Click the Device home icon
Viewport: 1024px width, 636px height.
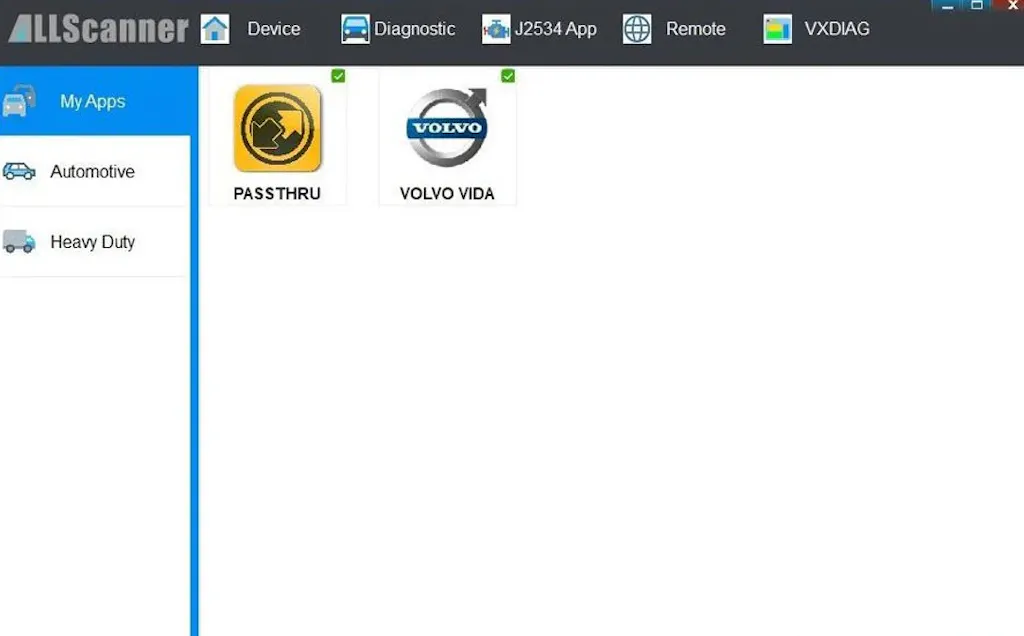pos(215,29)
